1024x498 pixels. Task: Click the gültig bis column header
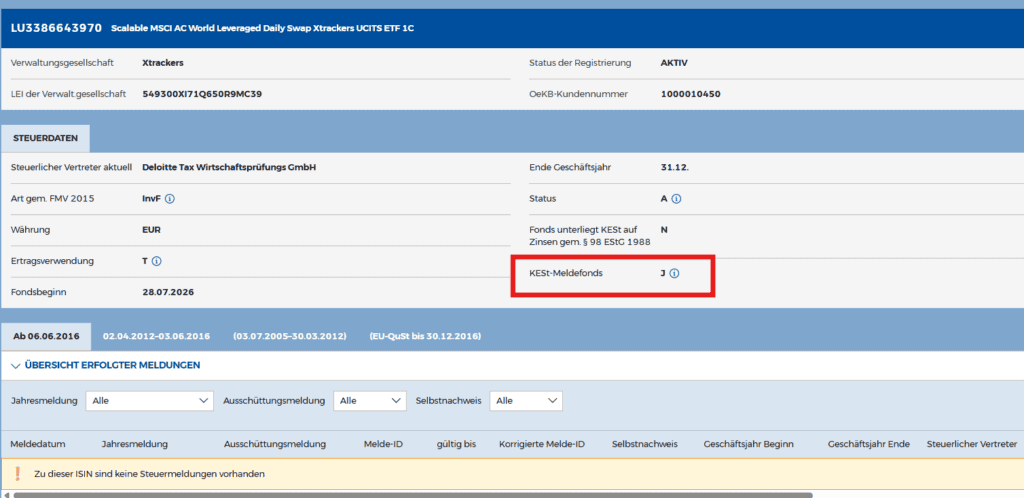pos(456,444)
